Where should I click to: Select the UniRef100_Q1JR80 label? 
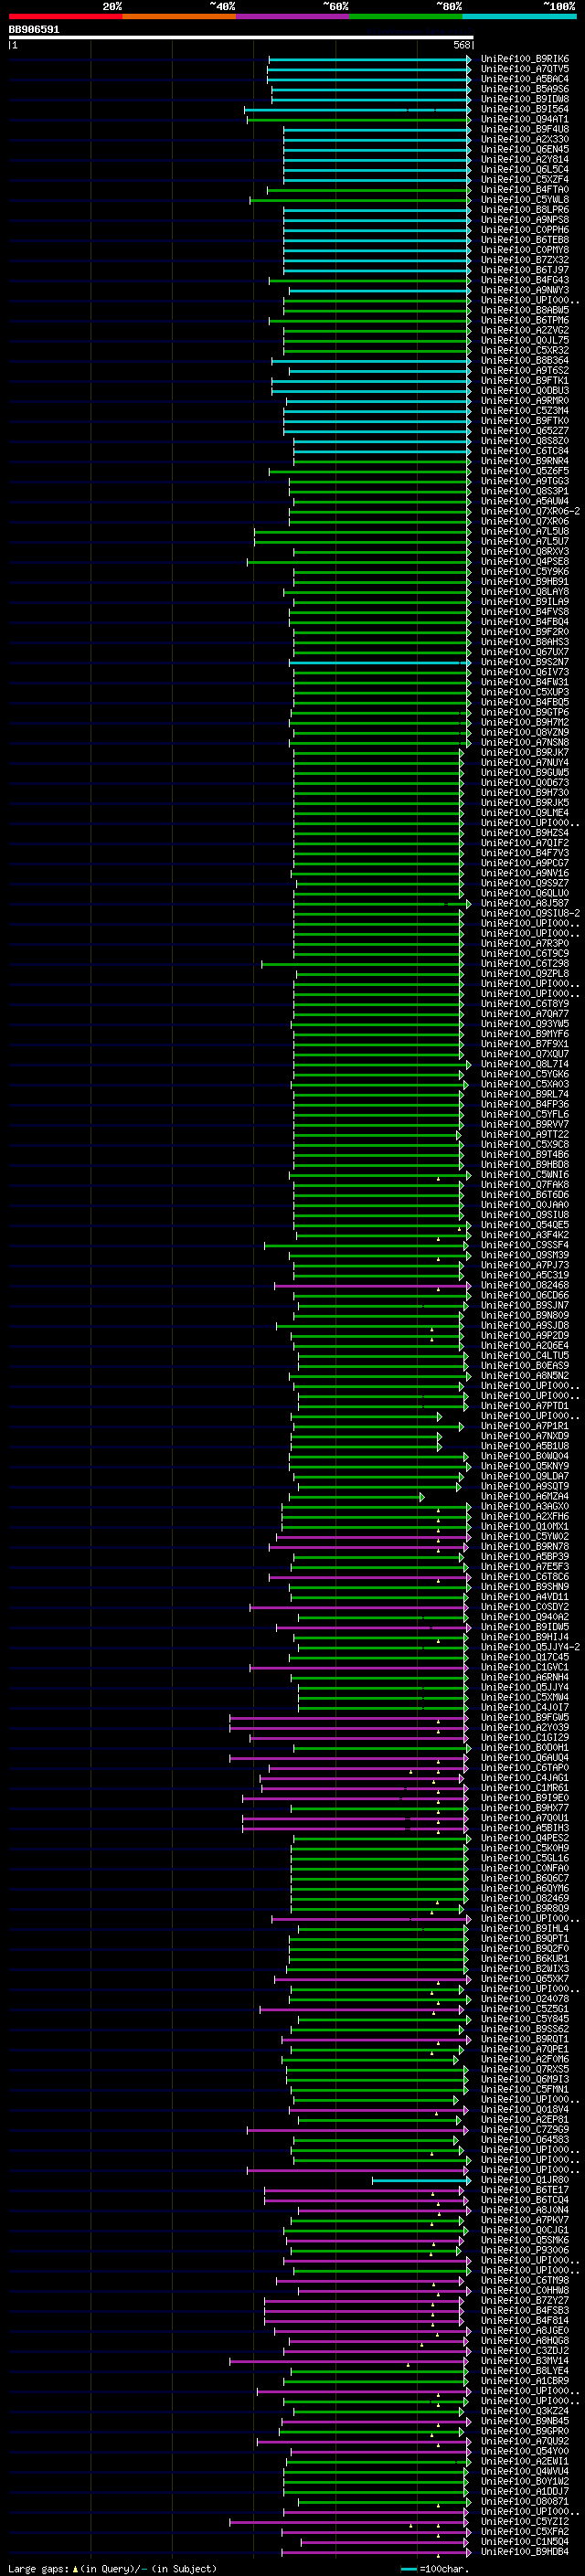tap(525, 2180)
